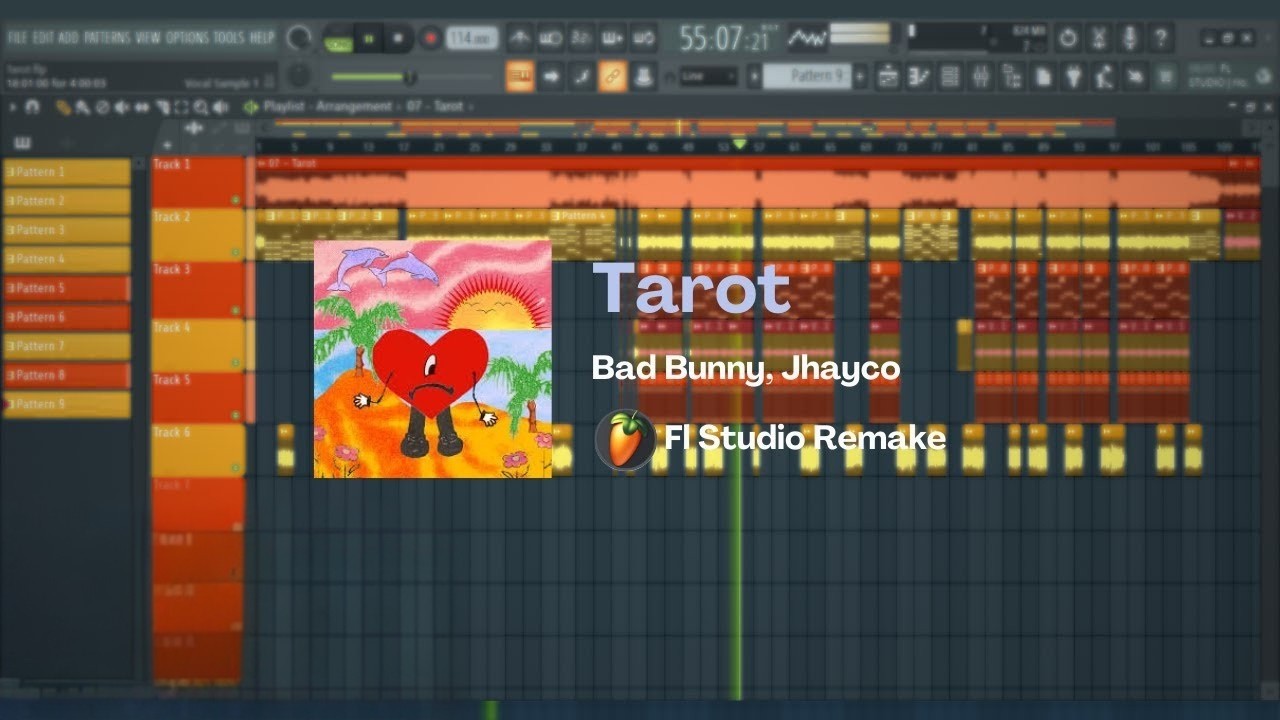
Task: Select the Select tool in playlist
Action: (181, 107)
